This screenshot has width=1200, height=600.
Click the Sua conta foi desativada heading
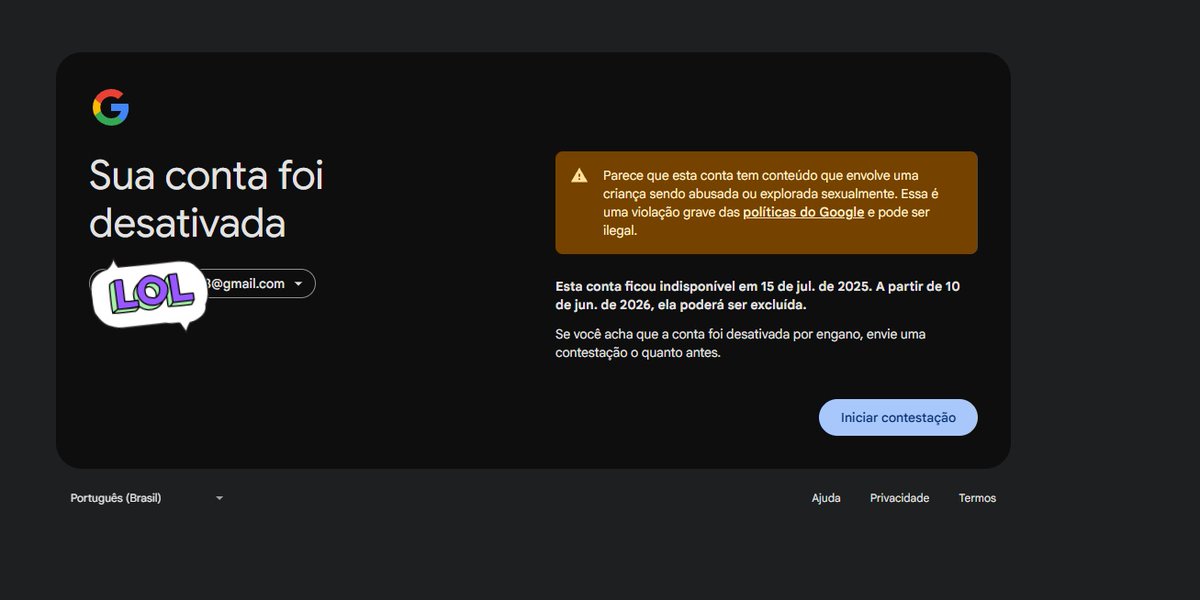tap(206, 199)
